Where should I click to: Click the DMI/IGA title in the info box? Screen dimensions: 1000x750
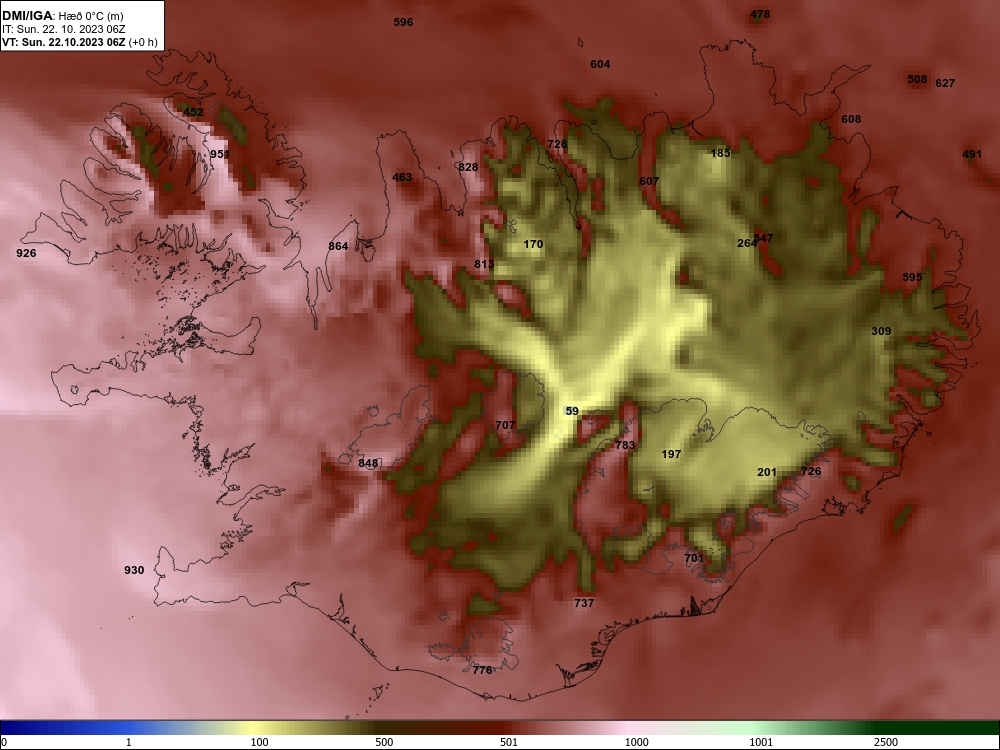pyautogui.click(x=27, y=16)
